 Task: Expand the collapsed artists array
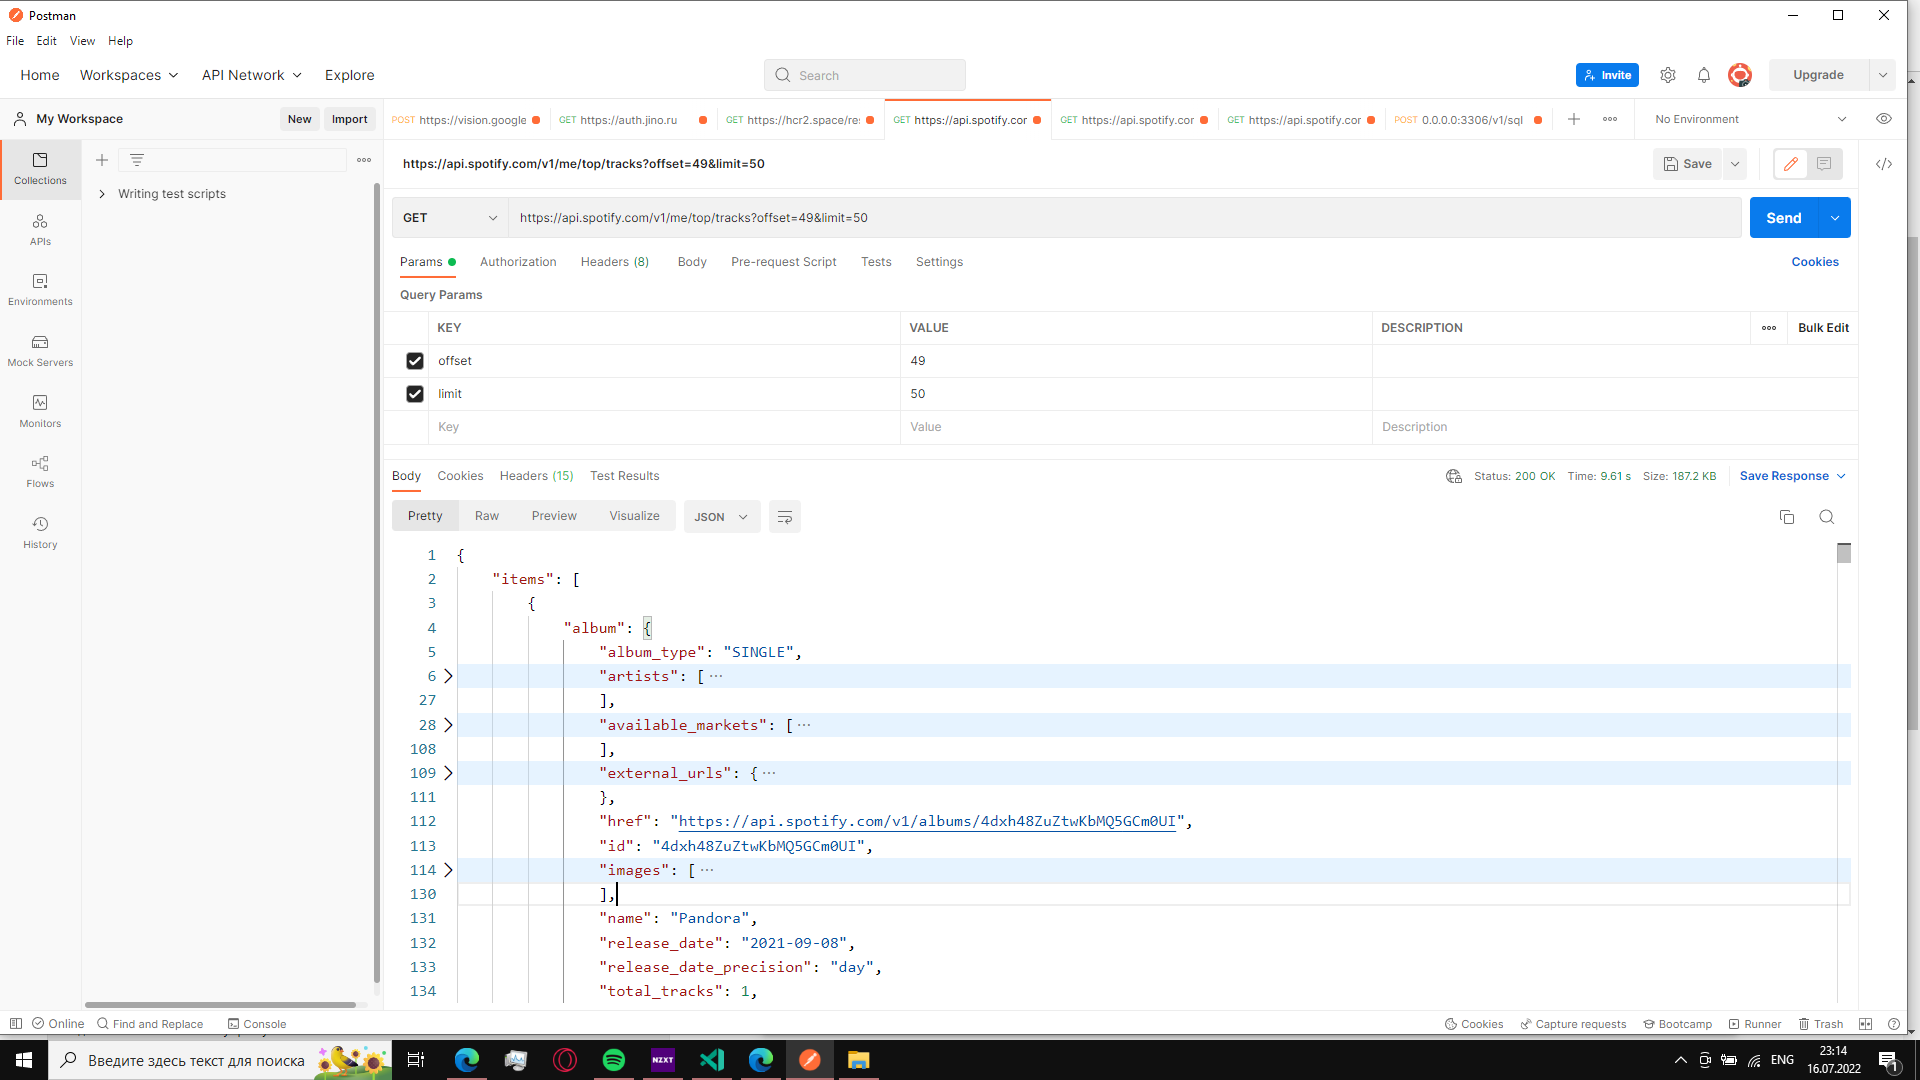coord(448,677)
